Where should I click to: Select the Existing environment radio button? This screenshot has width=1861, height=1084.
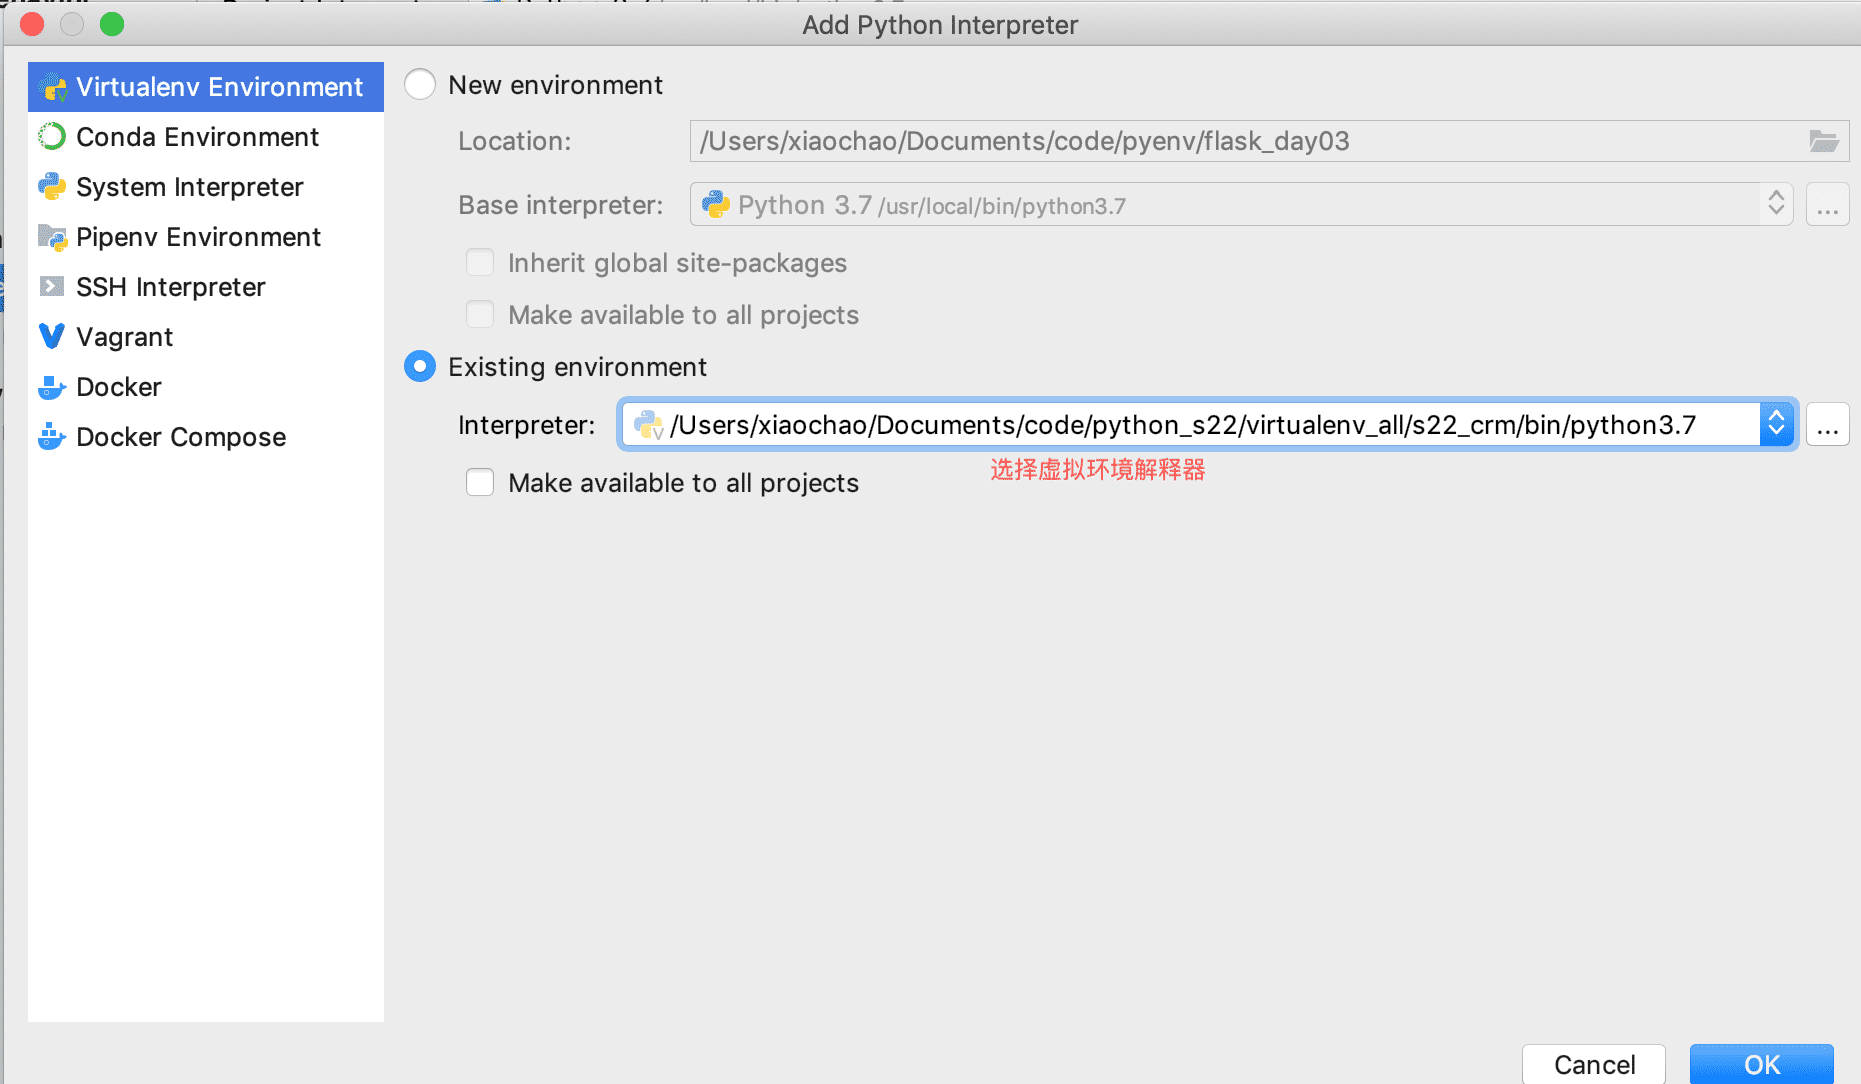420,367
